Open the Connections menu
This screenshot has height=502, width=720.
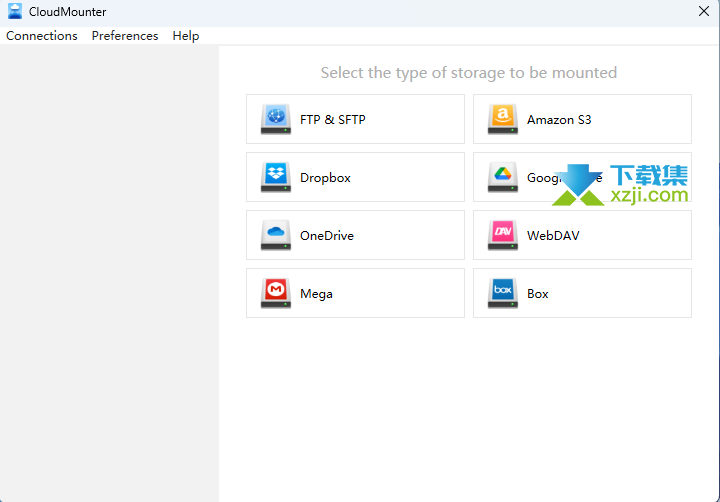point(42,36)
